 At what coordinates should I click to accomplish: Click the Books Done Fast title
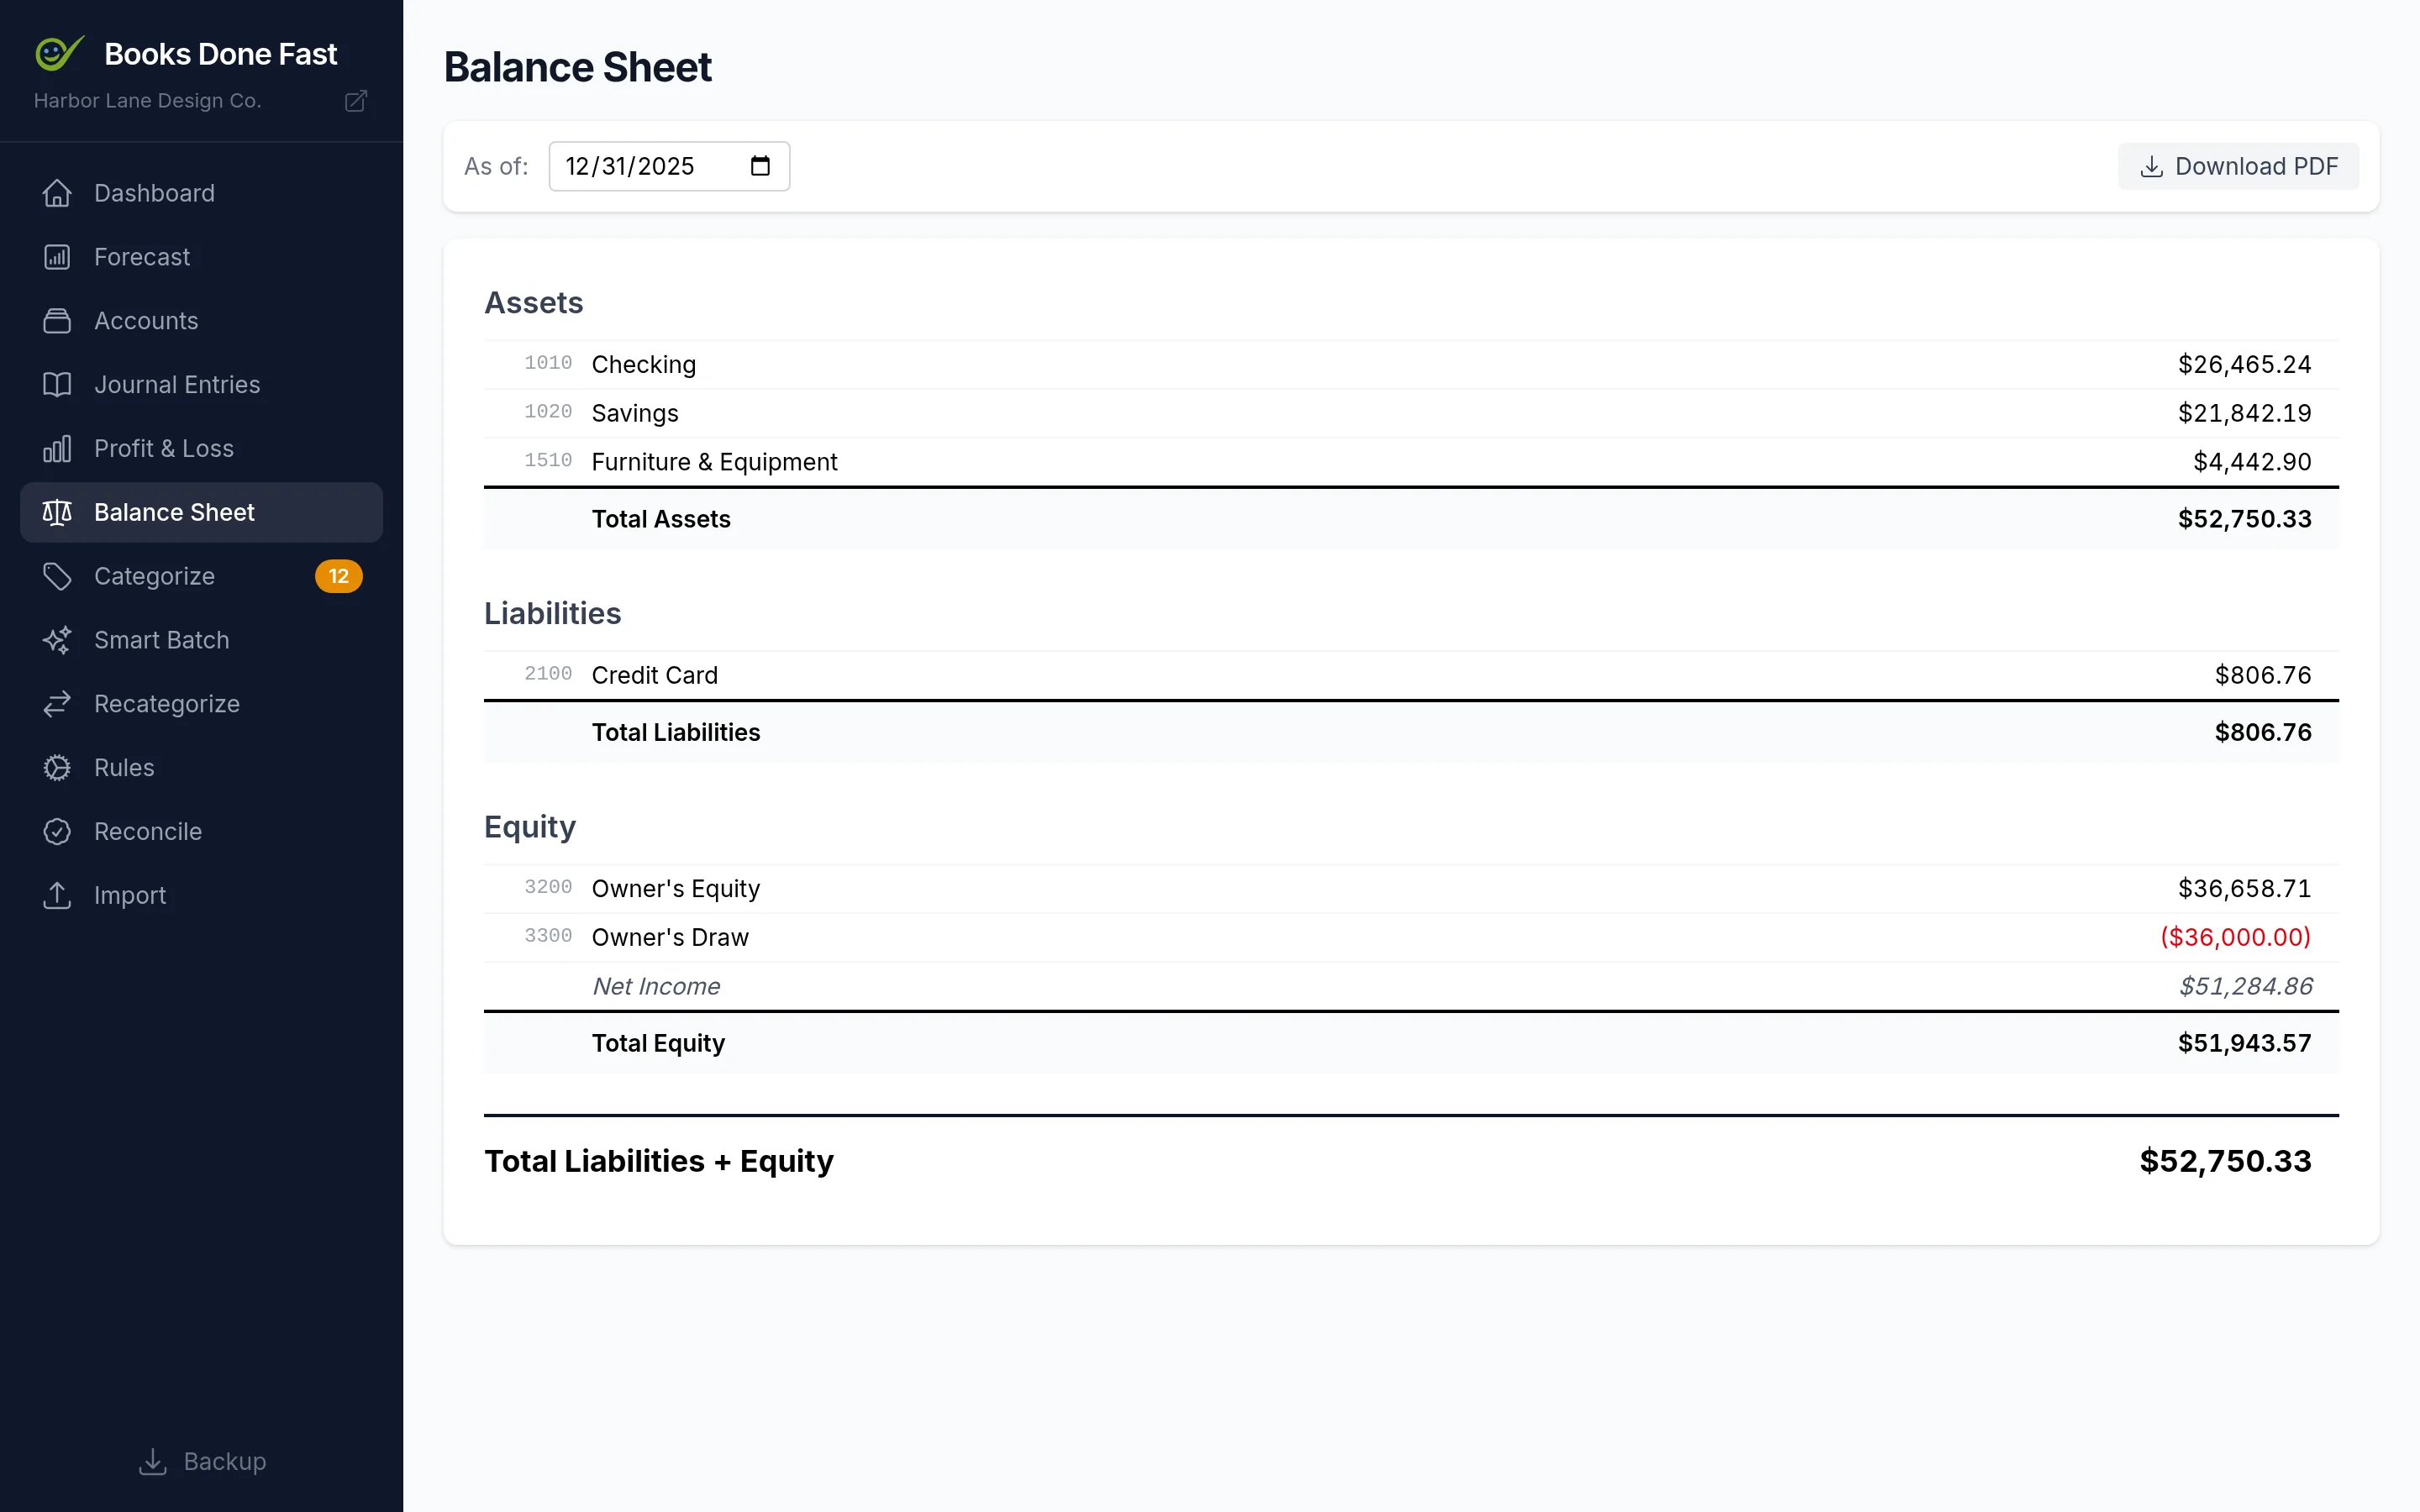click(221, 54)
